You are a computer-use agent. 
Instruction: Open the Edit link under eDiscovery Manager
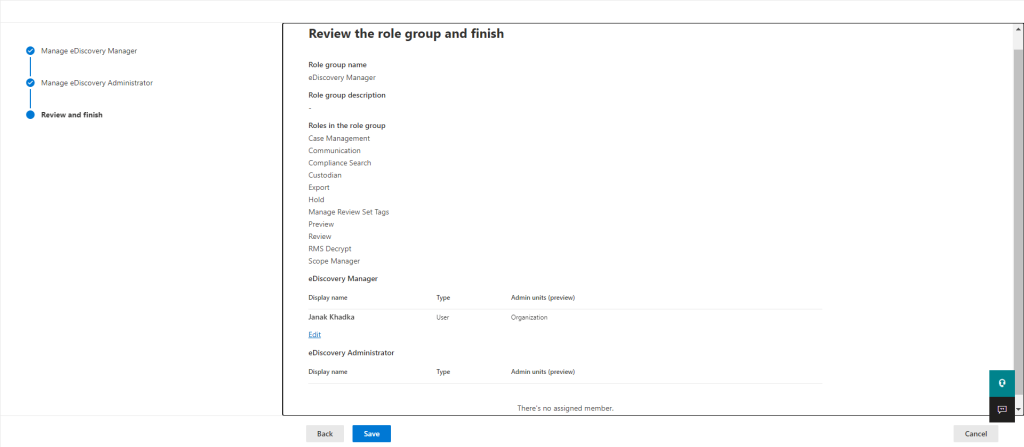point(315,335)
